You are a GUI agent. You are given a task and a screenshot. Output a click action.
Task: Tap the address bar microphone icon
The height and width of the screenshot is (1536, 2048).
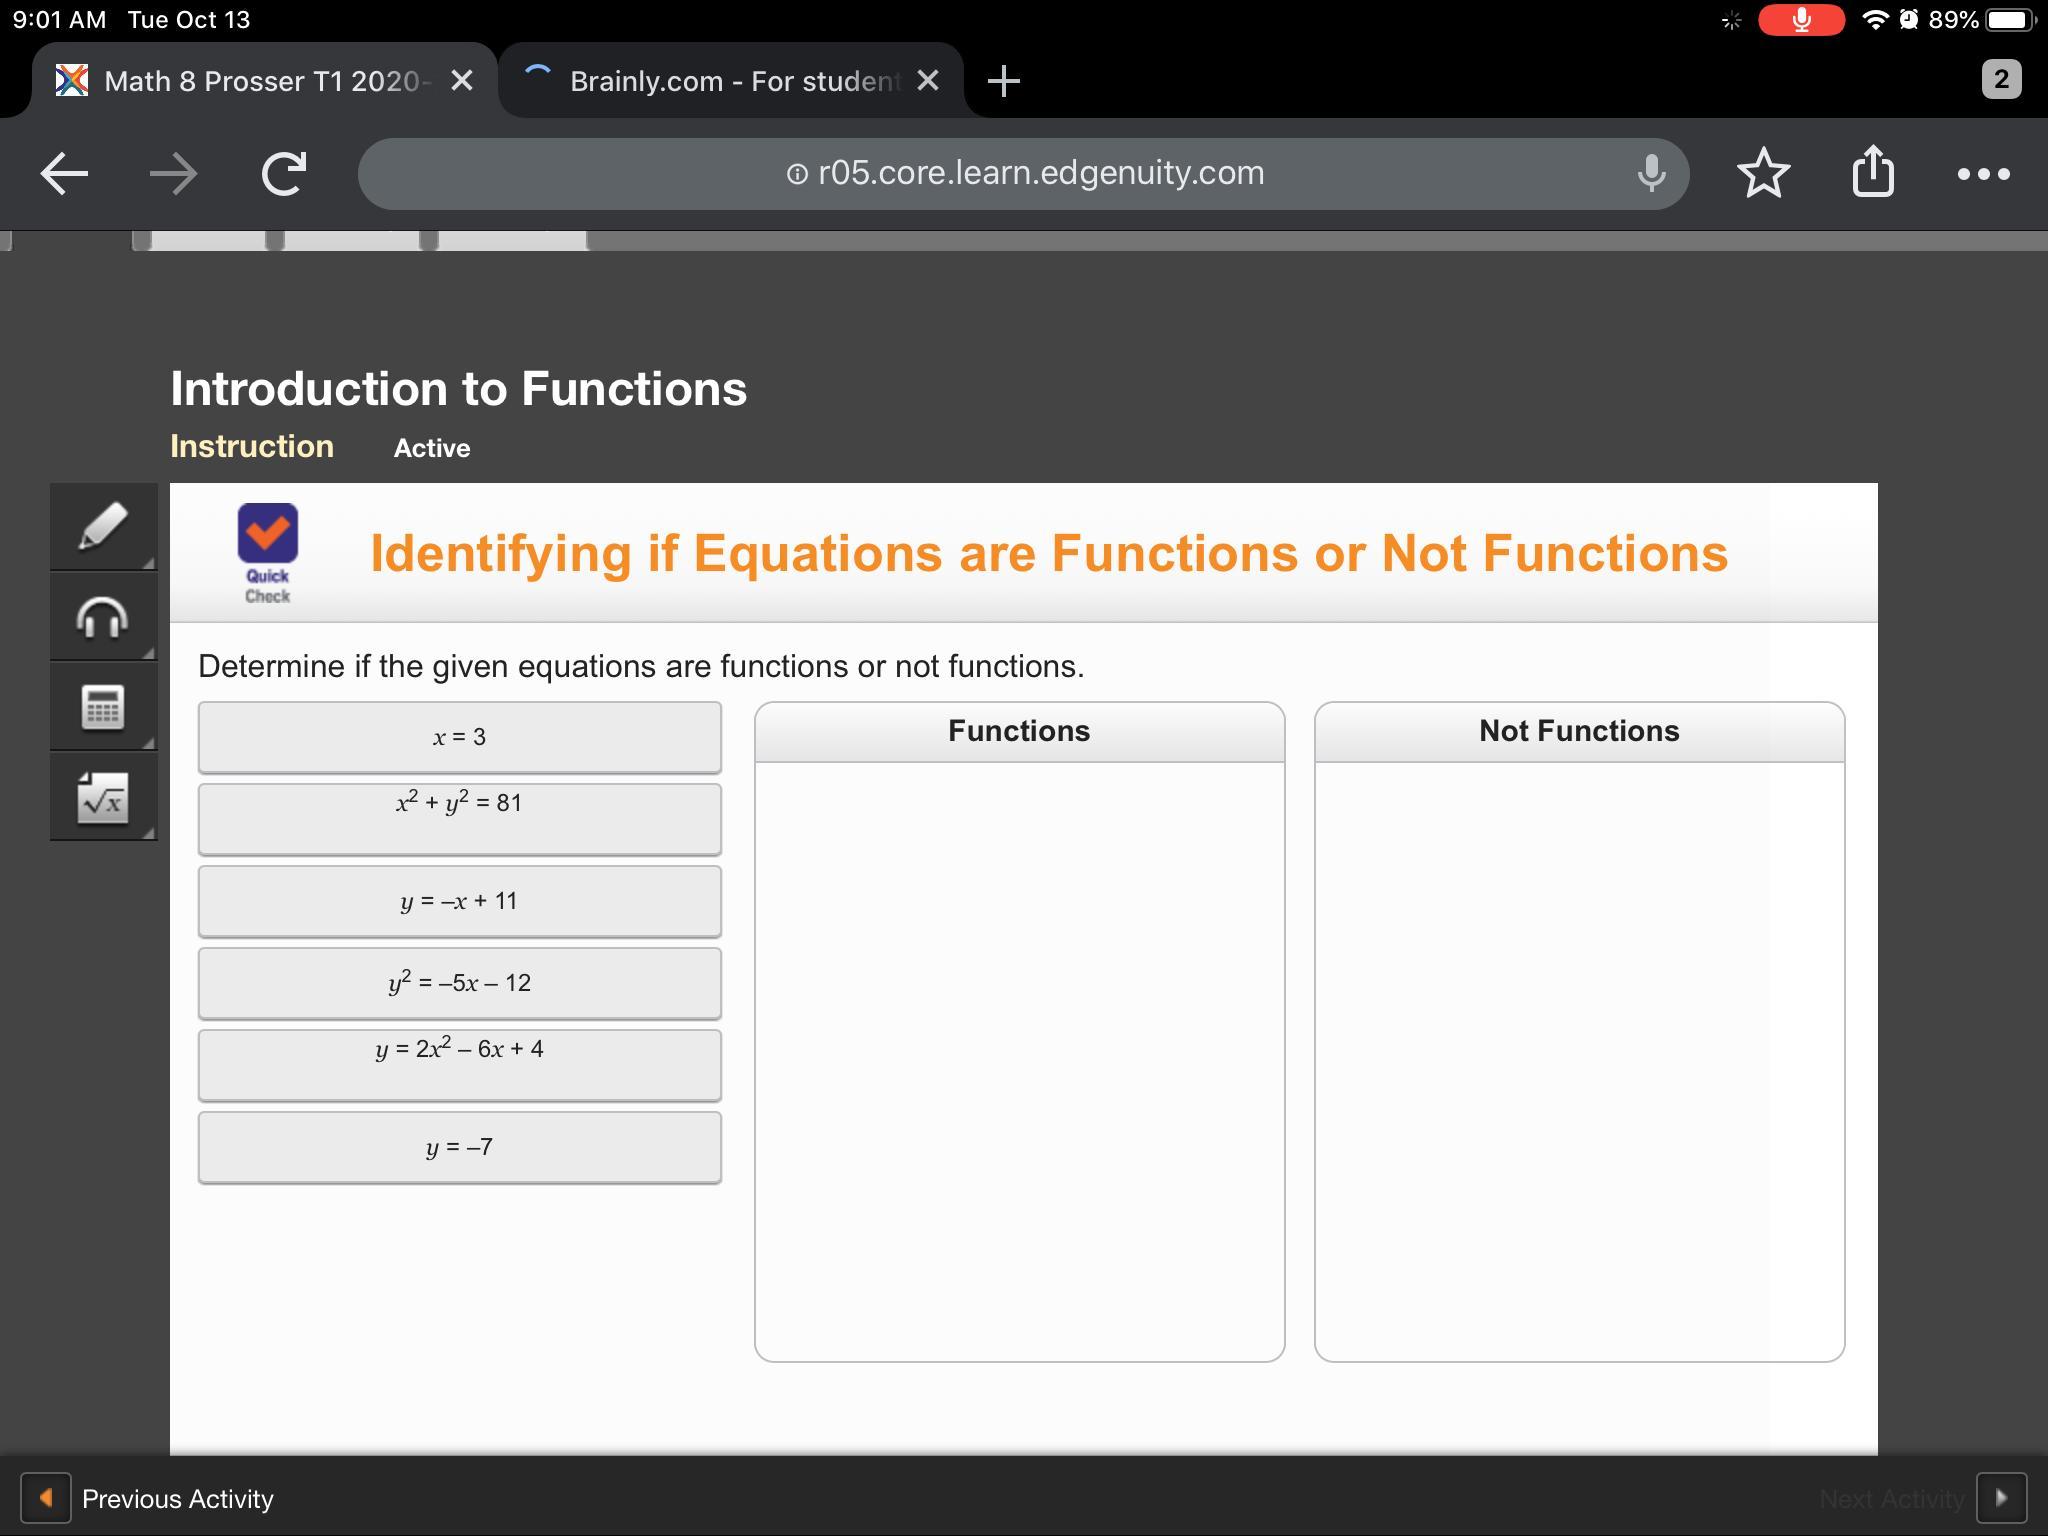click(1651, 174)
